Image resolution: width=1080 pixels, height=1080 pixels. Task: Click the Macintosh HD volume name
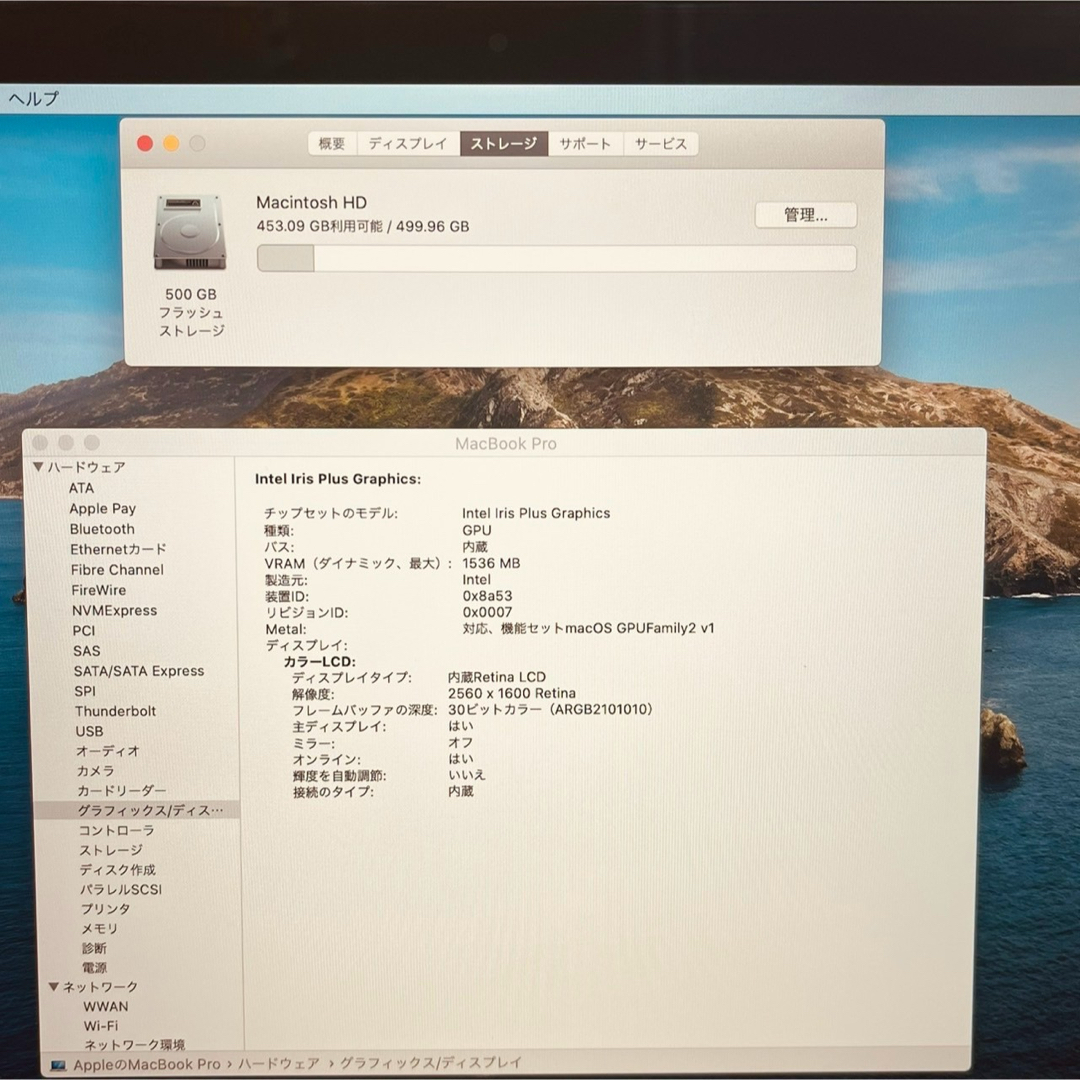(311, 202)
